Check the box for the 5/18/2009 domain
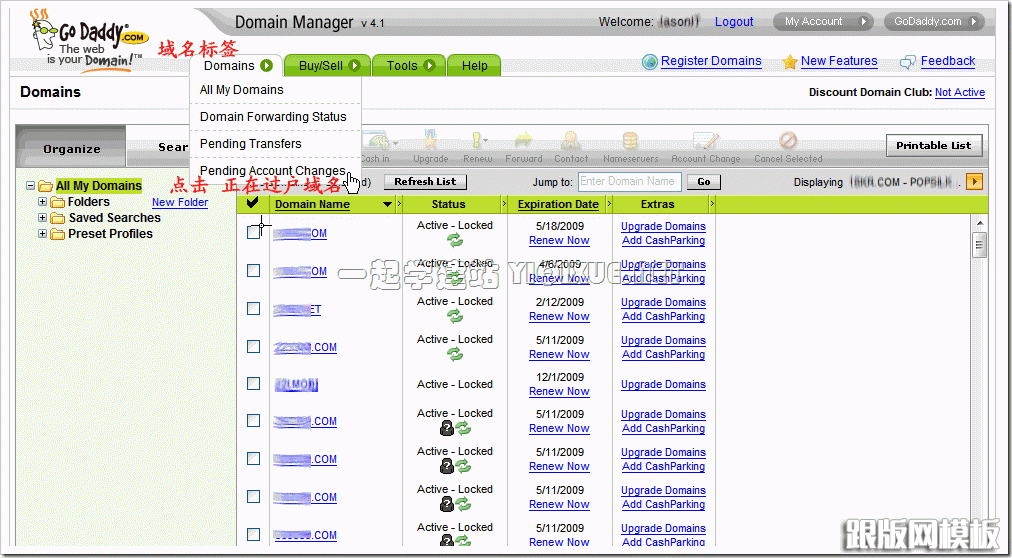The width and height of the screenshot is (1012, 558). 254,233
